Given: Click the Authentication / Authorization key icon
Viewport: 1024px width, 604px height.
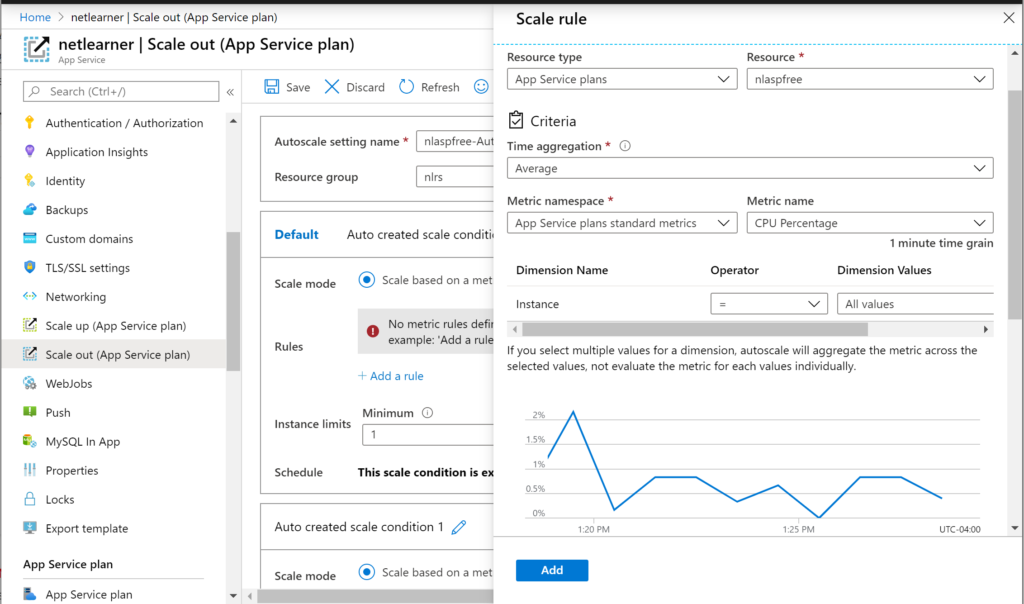Looking at the screenshot, I should tap(29, 123).
